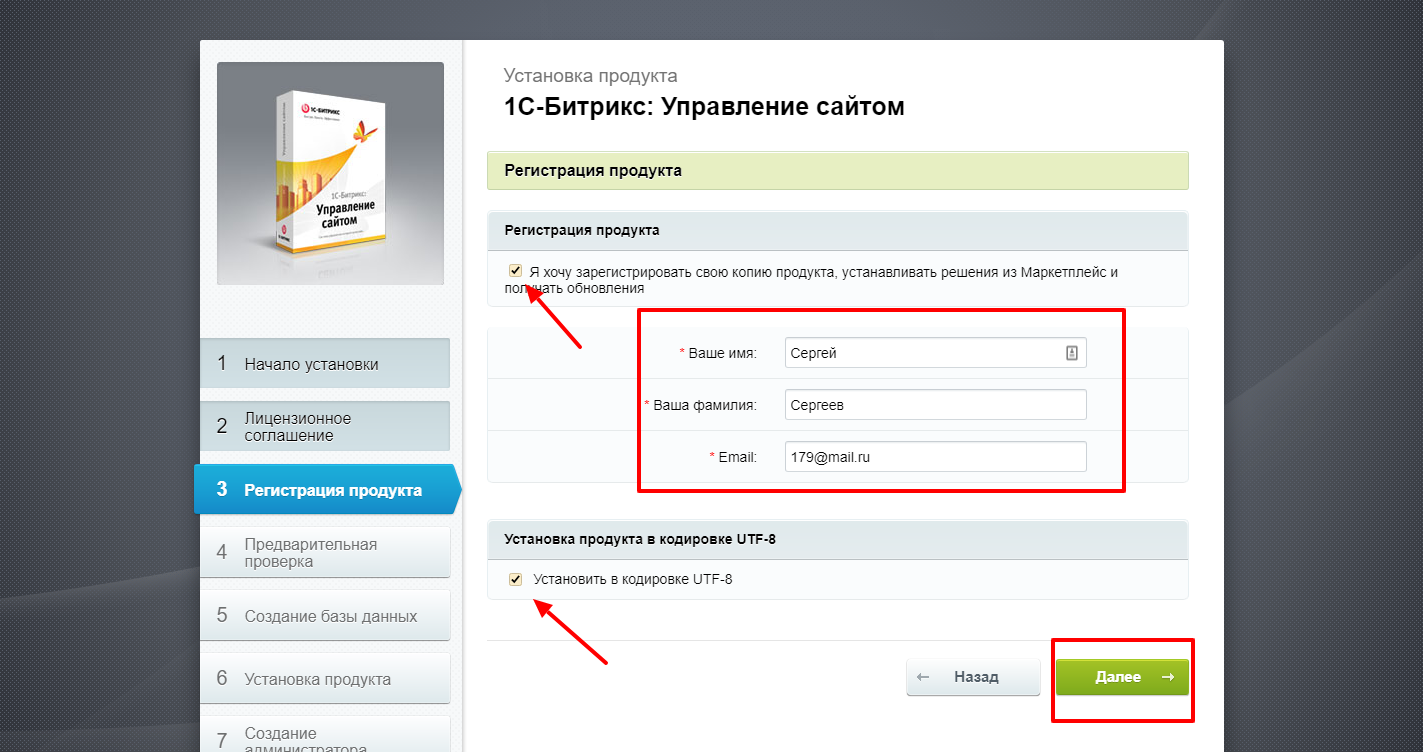The image size is (1423, 752).
Task: Click the 'Установить в кодировке UTF-8' label
Action: tap(633, 579)
